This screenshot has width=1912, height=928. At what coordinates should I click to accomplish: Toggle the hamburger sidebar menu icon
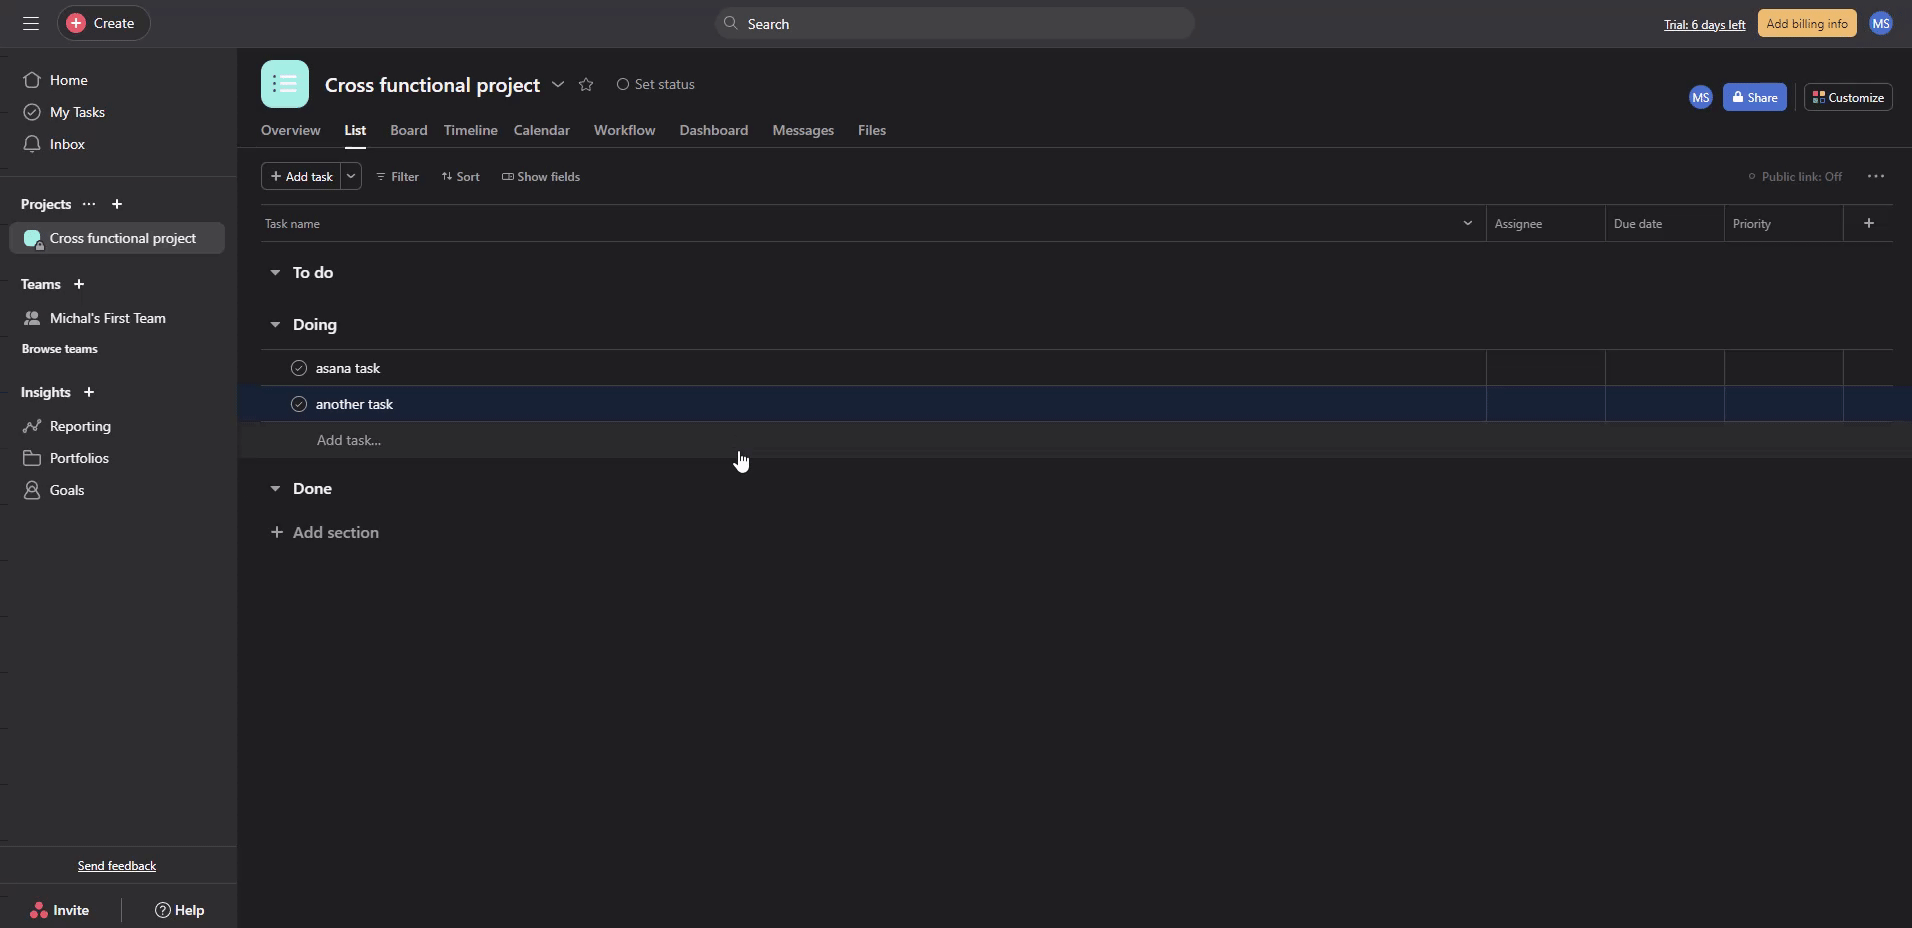tap(31, 23)
